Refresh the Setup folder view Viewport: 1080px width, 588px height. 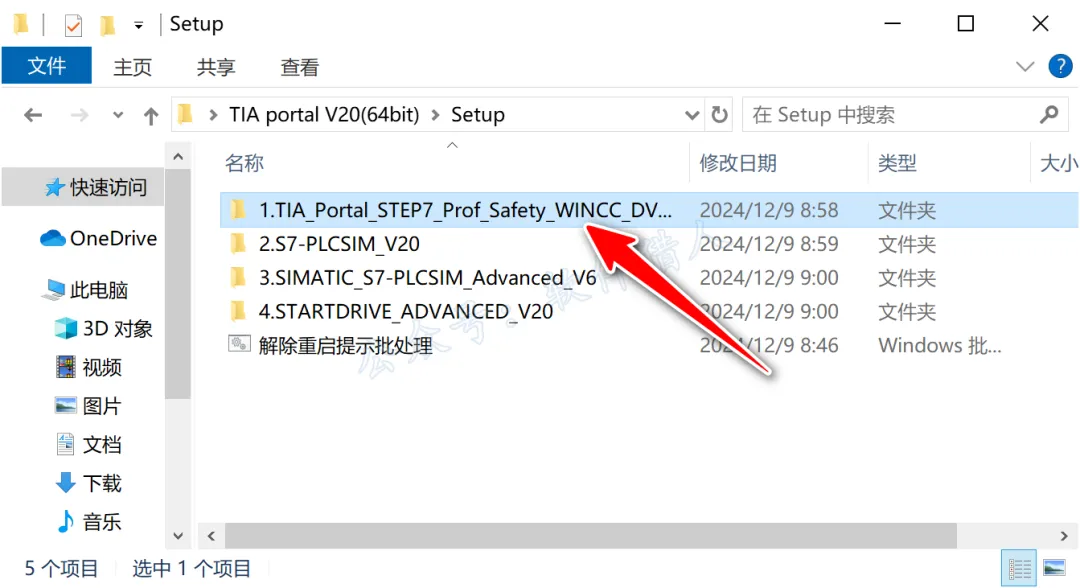719,114
